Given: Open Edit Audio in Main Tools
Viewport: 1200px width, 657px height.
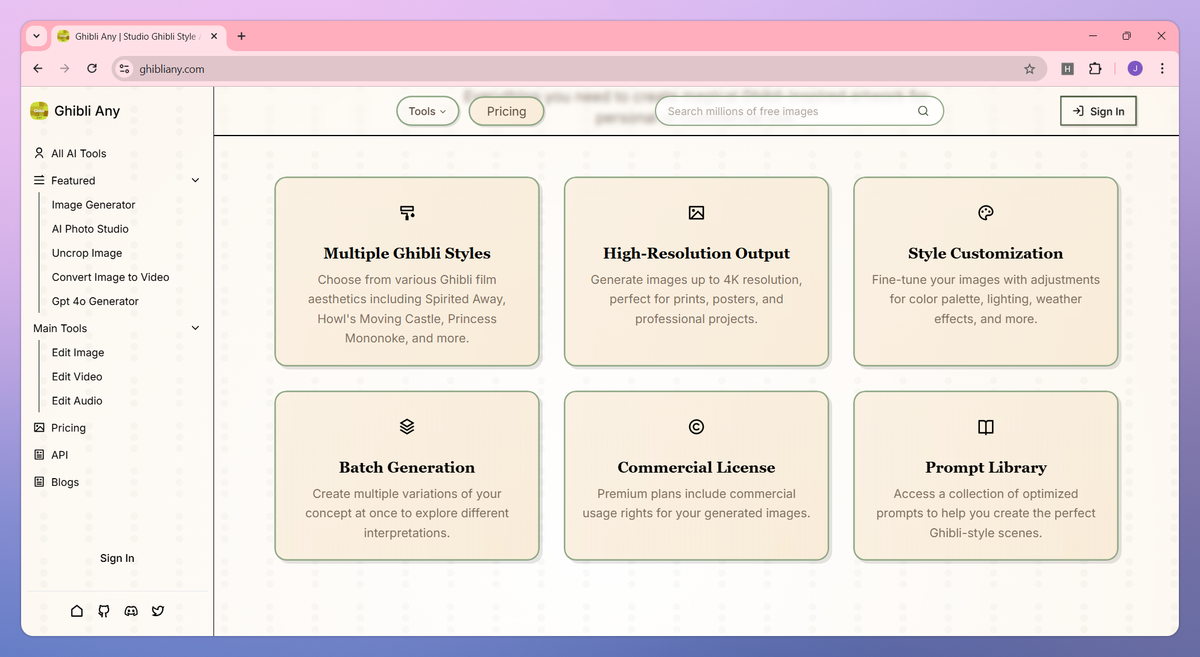Looking at the screenshot, I should pyautogui.click(x=77, y=401).
